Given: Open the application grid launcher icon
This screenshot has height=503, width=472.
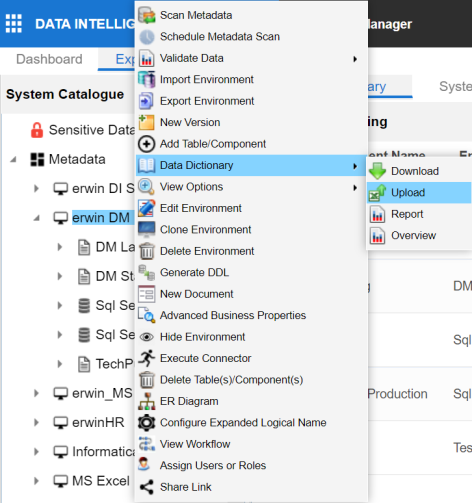Looking at the screenshot, I should [x=14, y=24].
